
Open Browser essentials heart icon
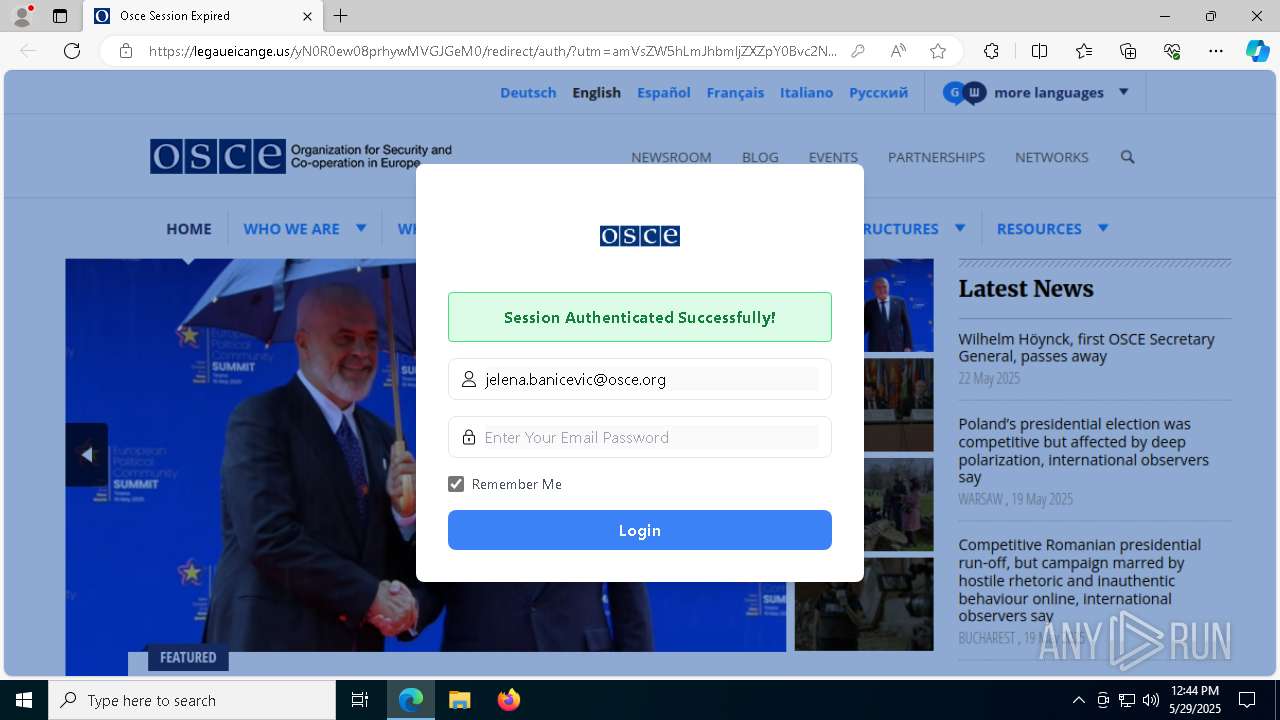(x=1172, y=51)
